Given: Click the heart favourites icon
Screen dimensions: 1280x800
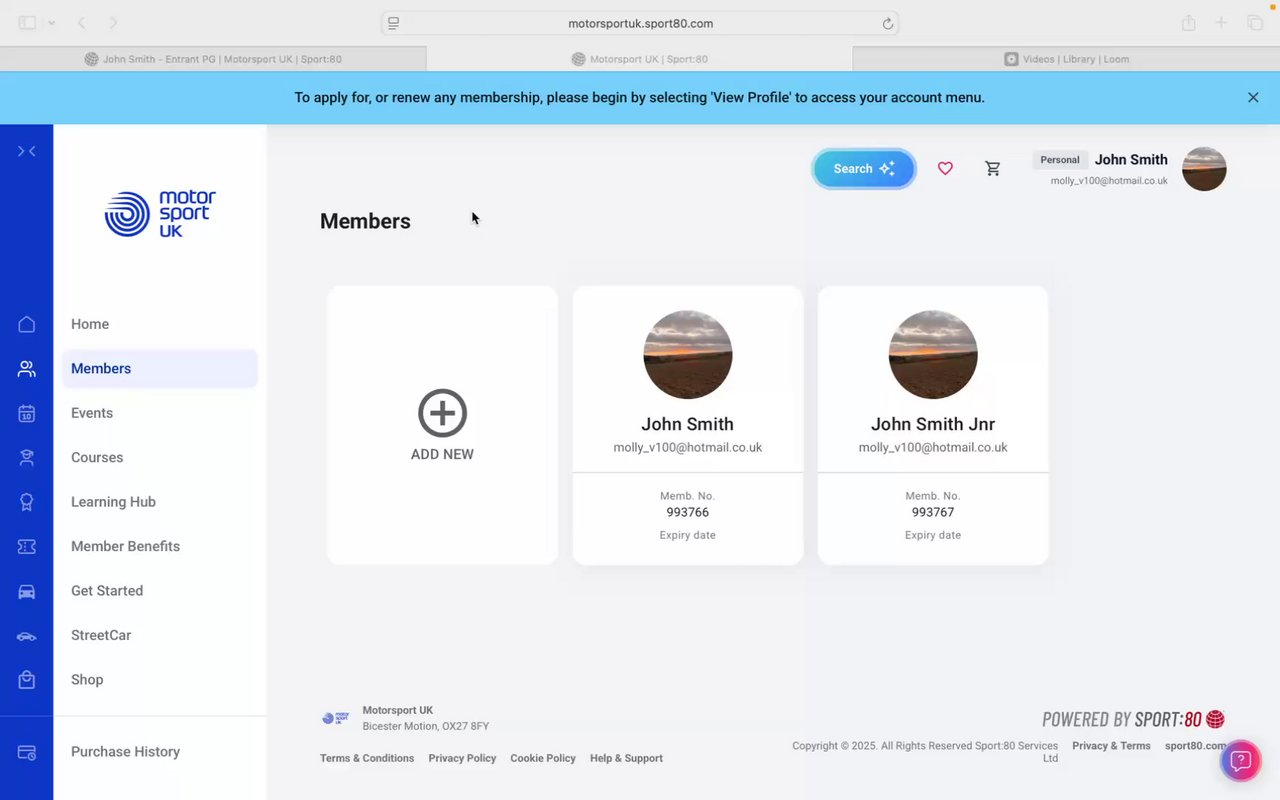Looking at the screenshot, I should (x=945, y=169).
